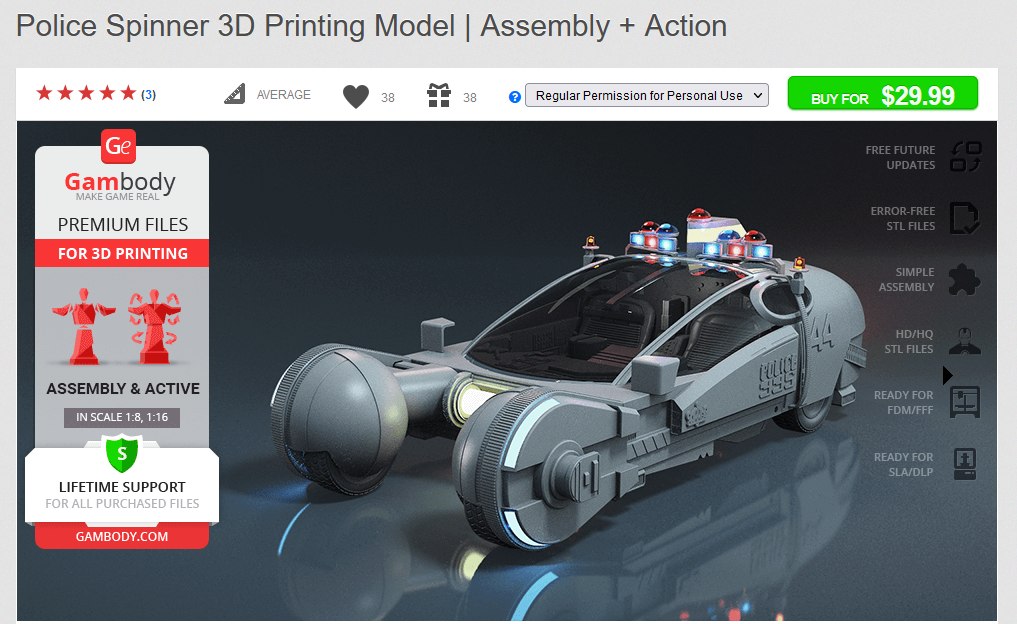Click the FOR 3D PRINTING red banner
The image size is (1017, 624).
tap(122, 253)
